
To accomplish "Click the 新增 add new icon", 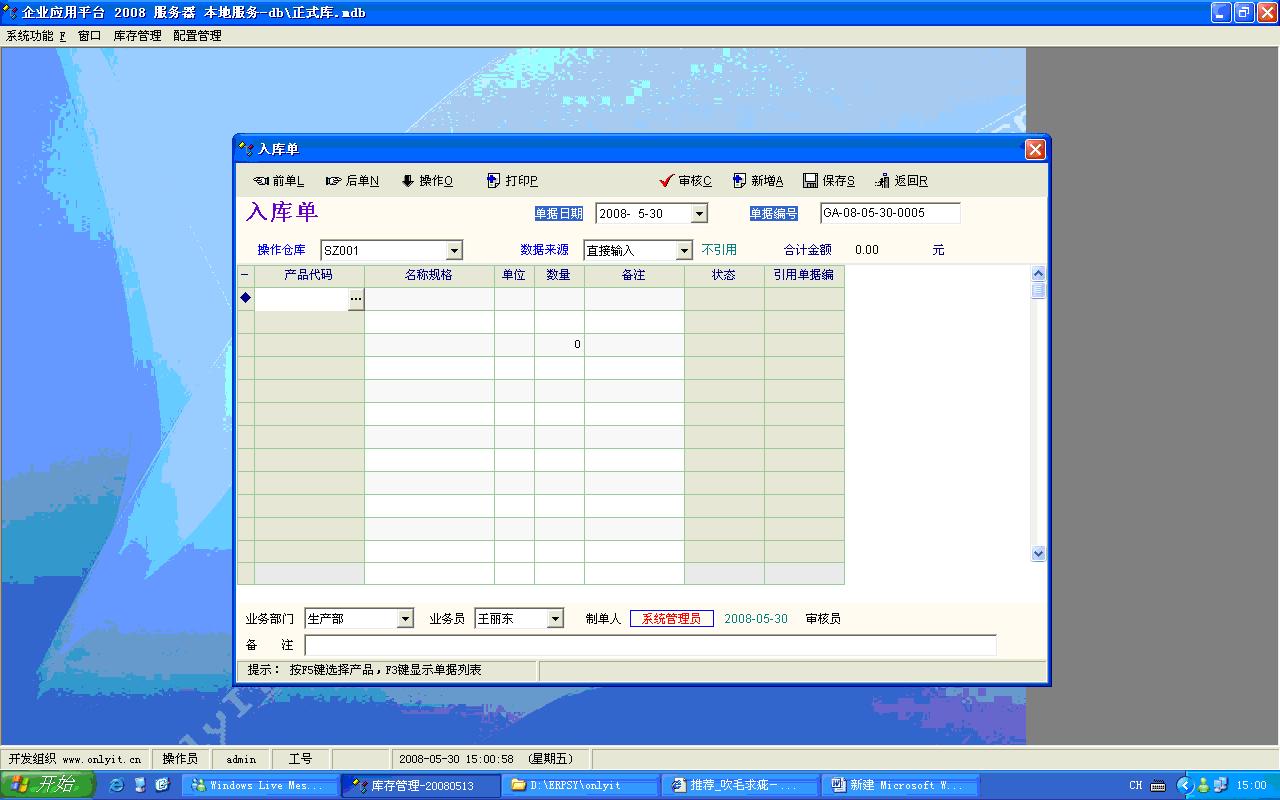I will click(740, 181).
